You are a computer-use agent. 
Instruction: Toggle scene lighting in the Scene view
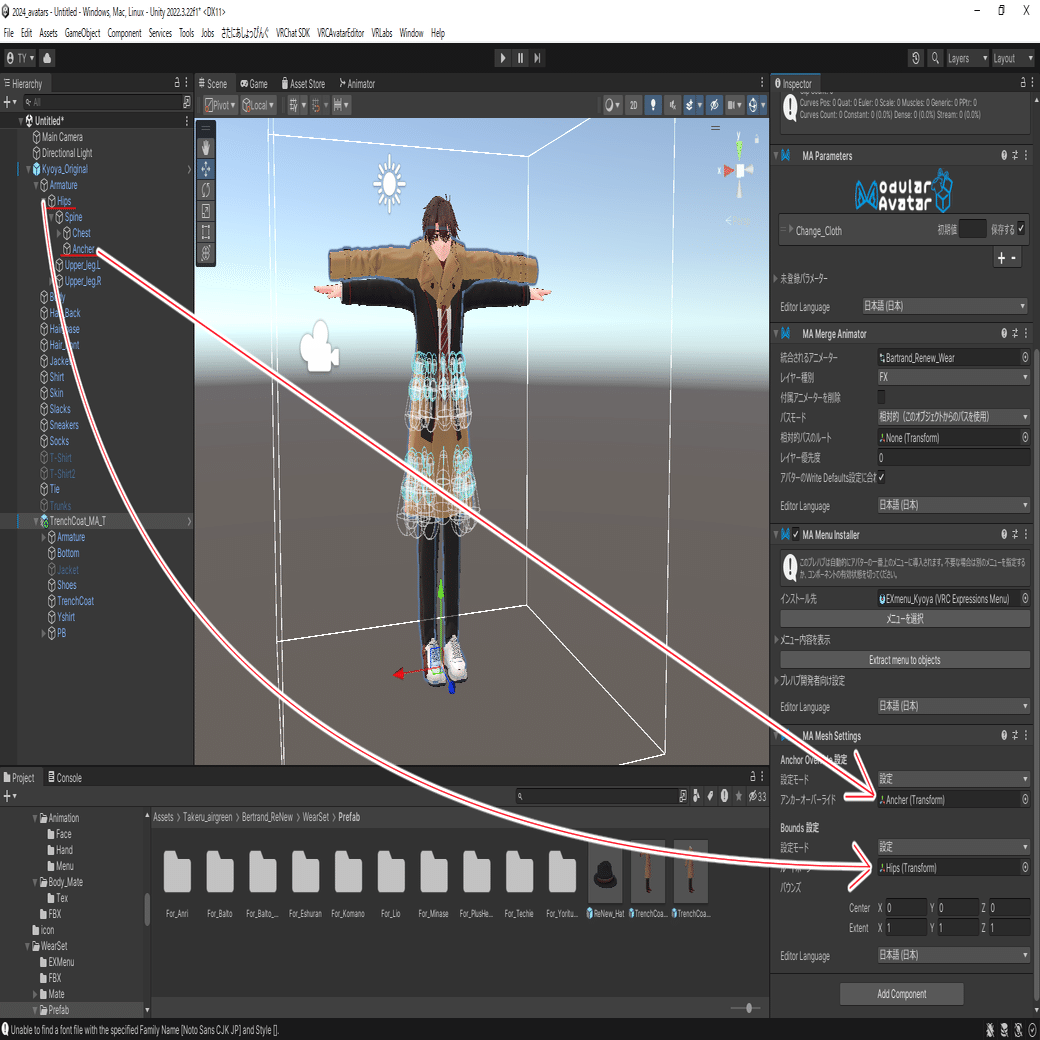653,105
